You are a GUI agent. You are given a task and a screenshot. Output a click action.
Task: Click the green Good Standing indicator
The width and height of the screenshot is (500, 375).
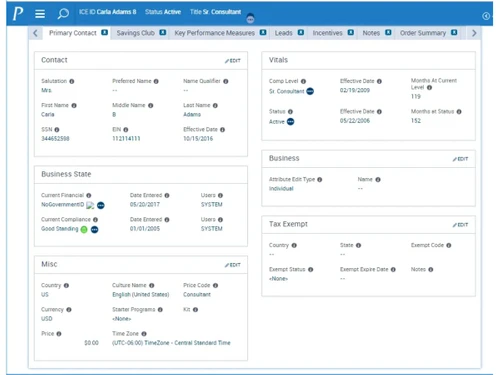84,229
